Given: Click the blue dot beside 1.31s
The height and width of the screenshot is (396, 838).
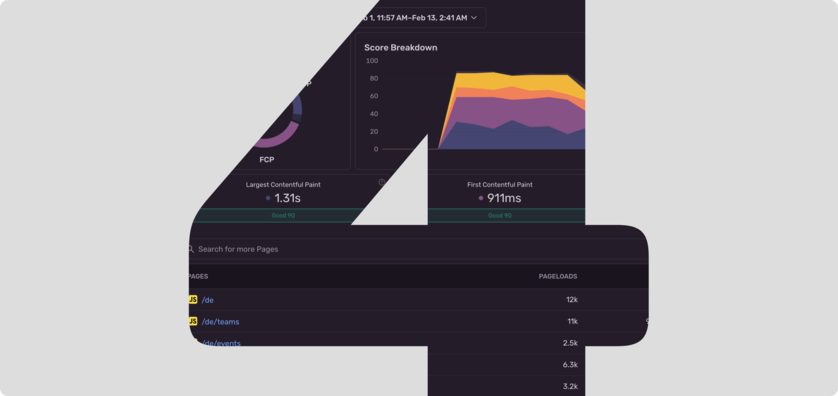Looking at the screenshot, I should [x=268, y=198].
